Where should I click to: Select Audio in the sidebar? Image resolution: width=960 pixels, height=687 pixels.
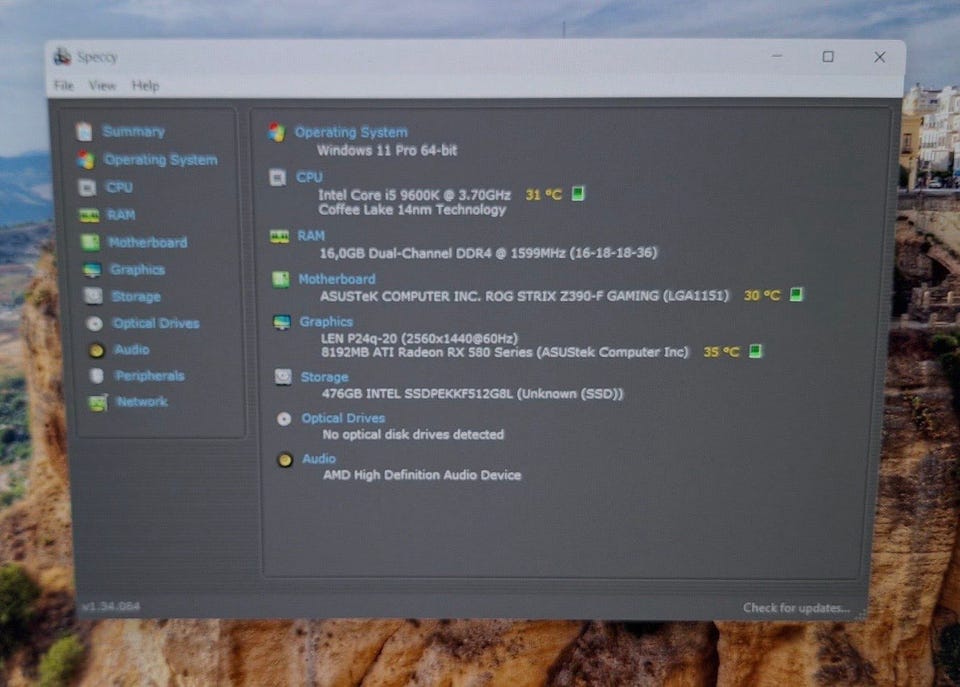tap(132, 350)
